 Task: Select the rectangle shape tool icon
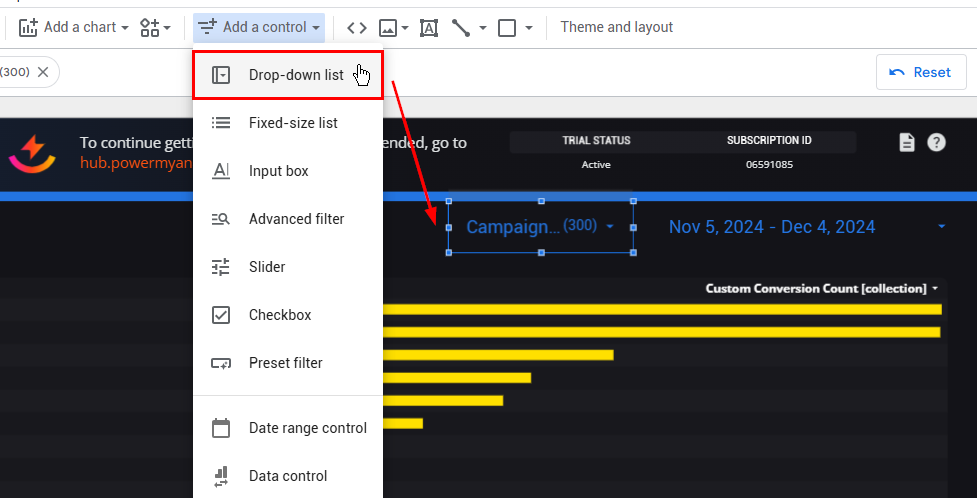tap(507, 27)
